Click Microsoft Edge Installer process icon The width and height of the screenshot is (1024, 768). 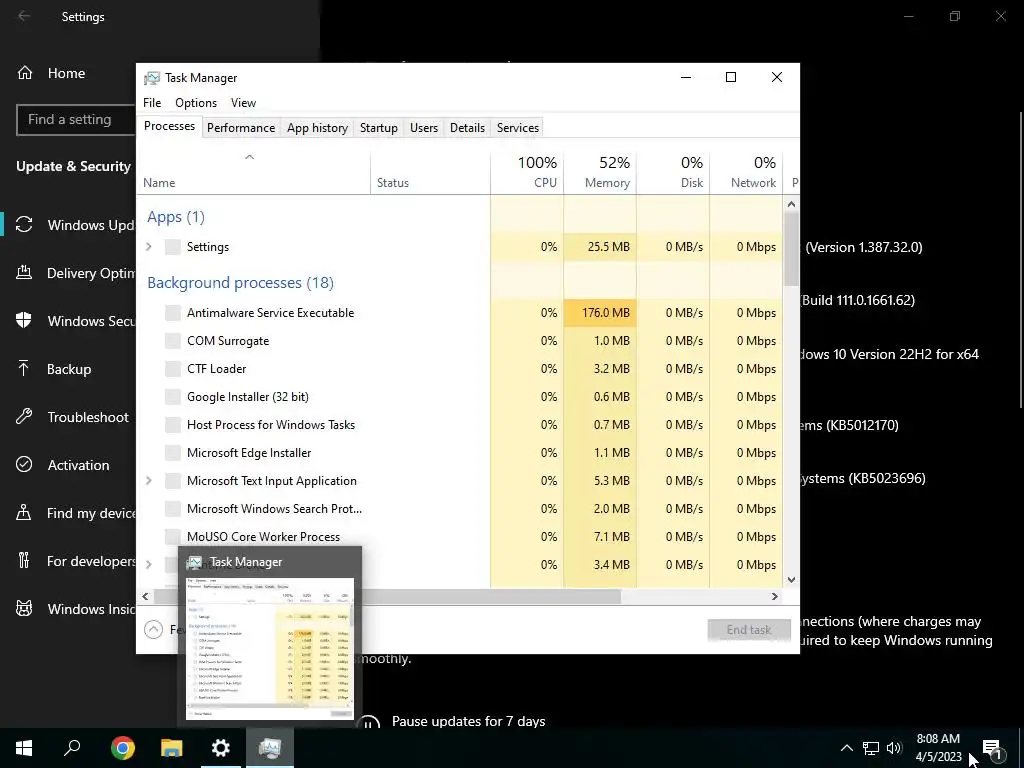click(x=172, y=453)
